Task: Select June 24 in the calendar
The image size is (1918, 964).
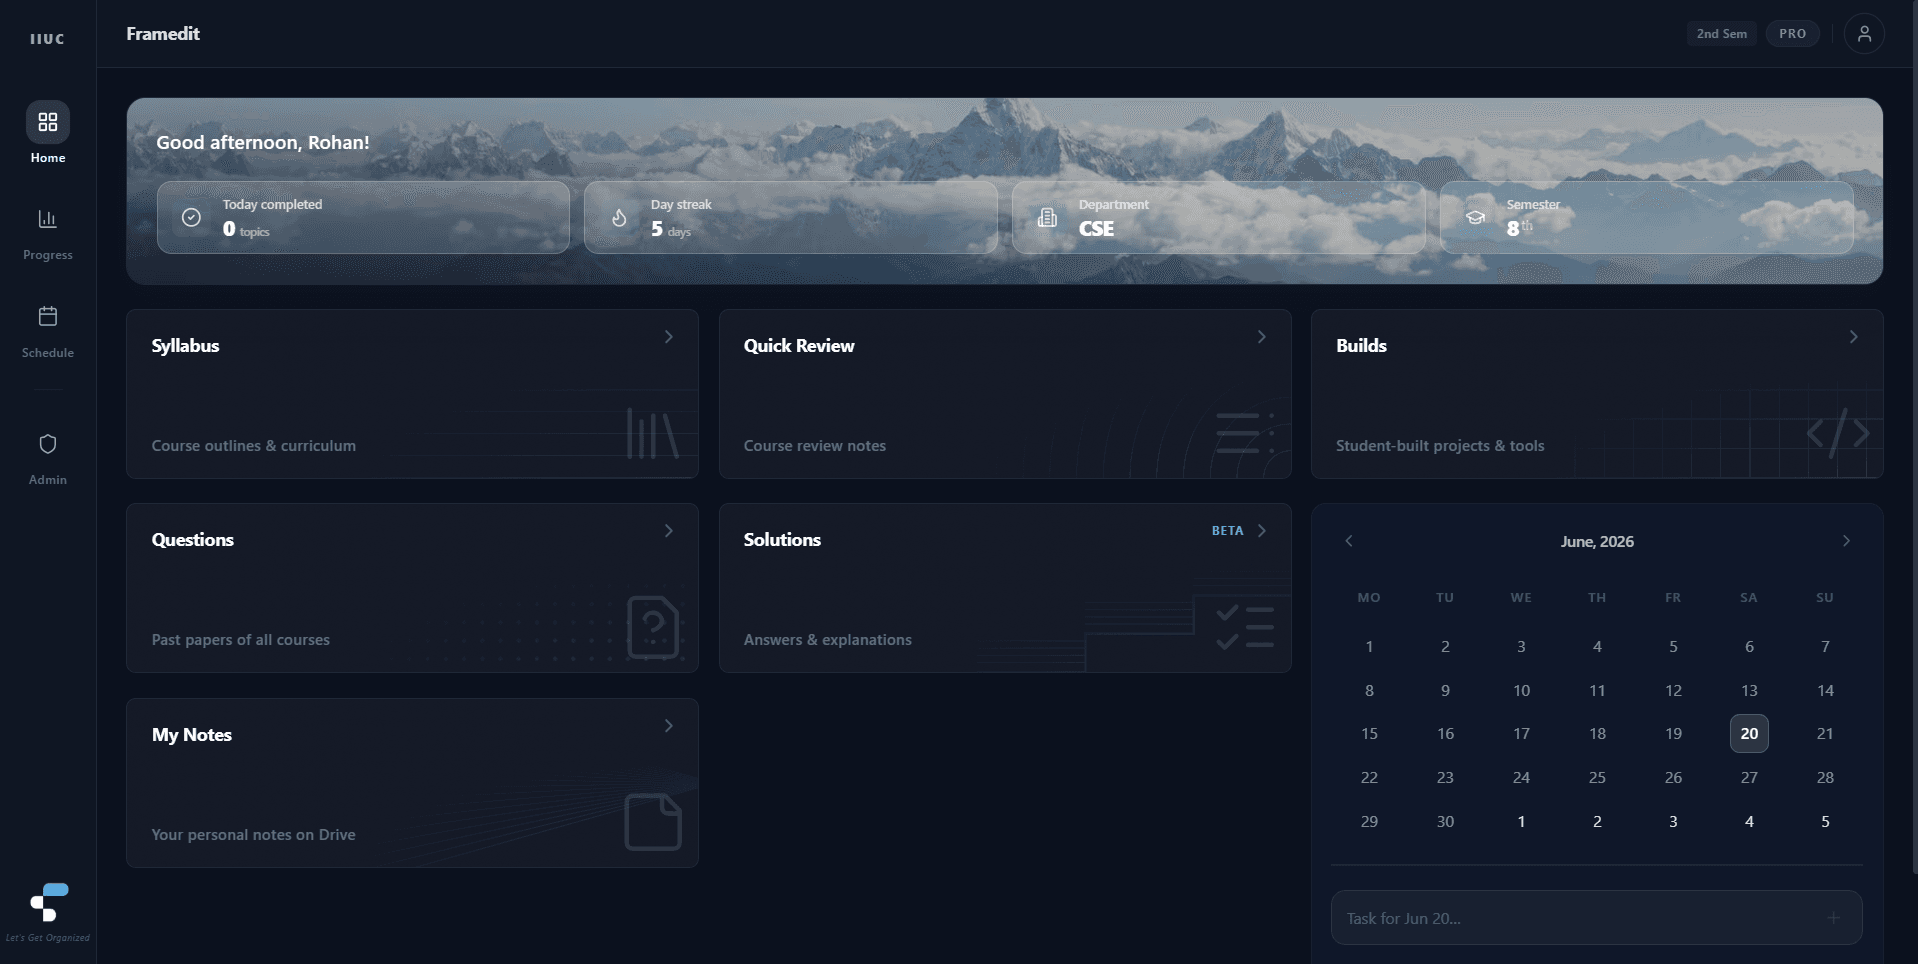Action: point(1521,778)
